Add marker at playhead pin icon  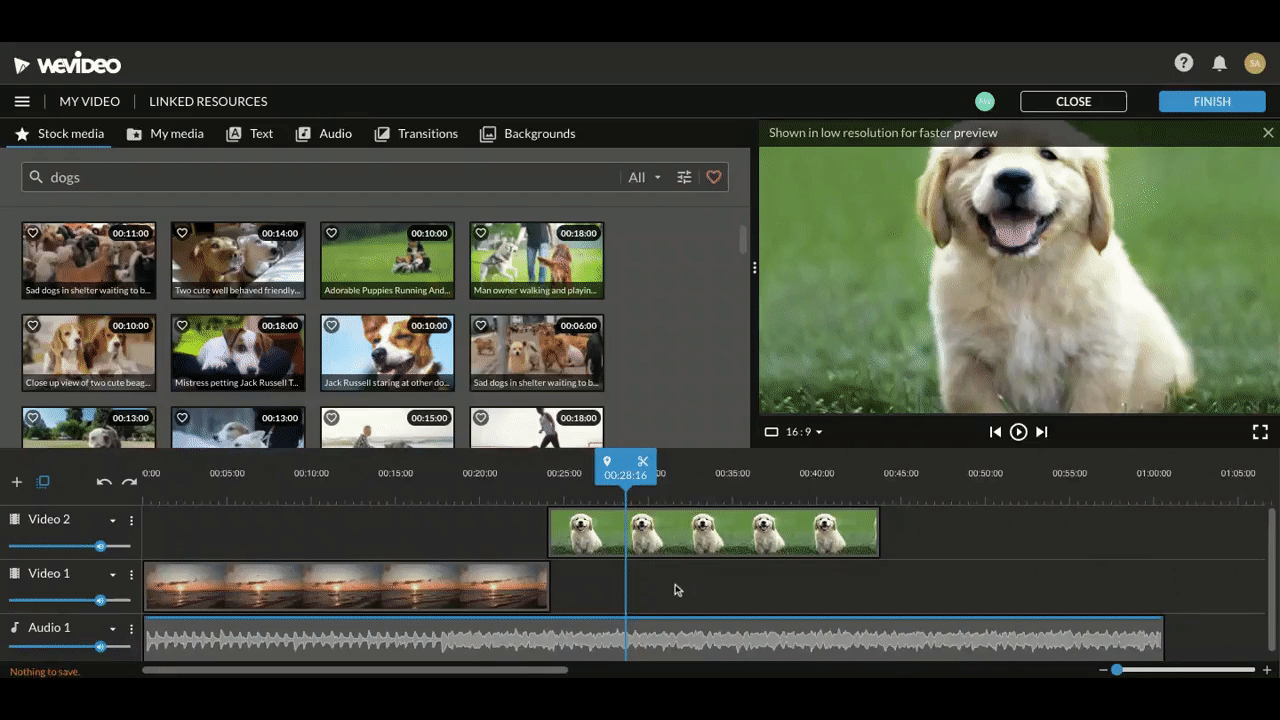[607, 461]
